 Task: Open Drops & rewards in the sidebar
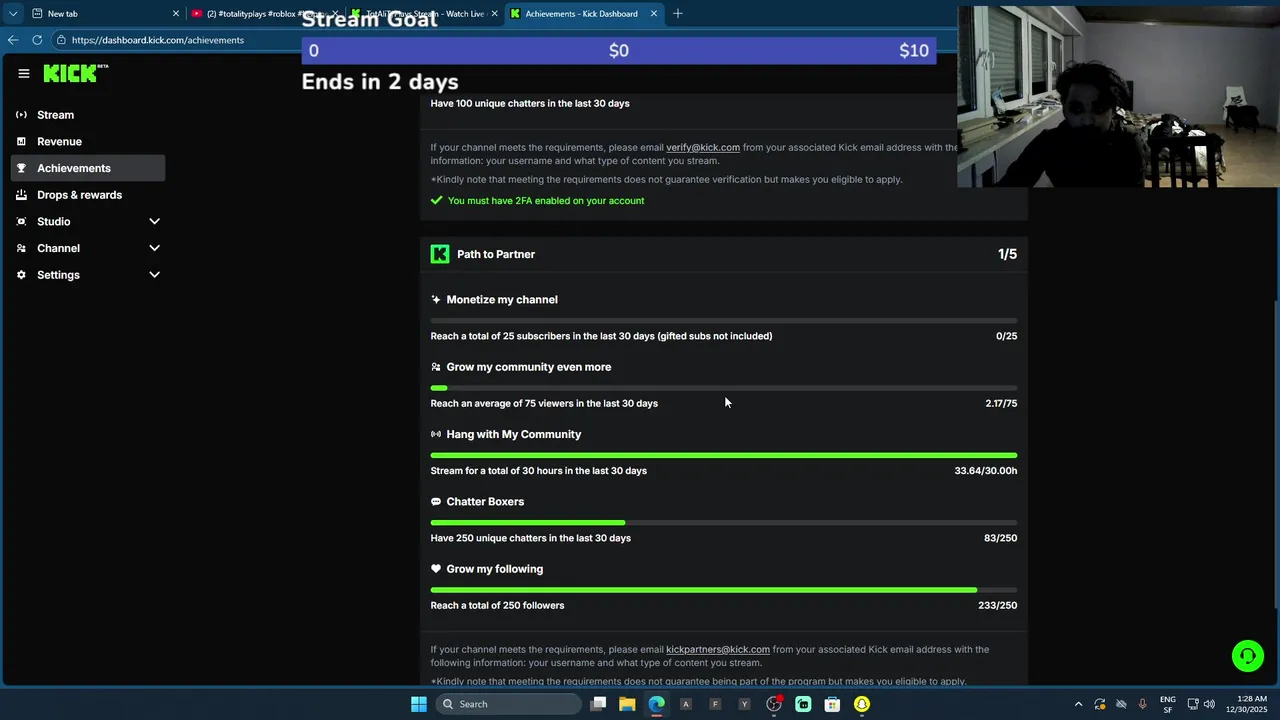coord(88,195)
